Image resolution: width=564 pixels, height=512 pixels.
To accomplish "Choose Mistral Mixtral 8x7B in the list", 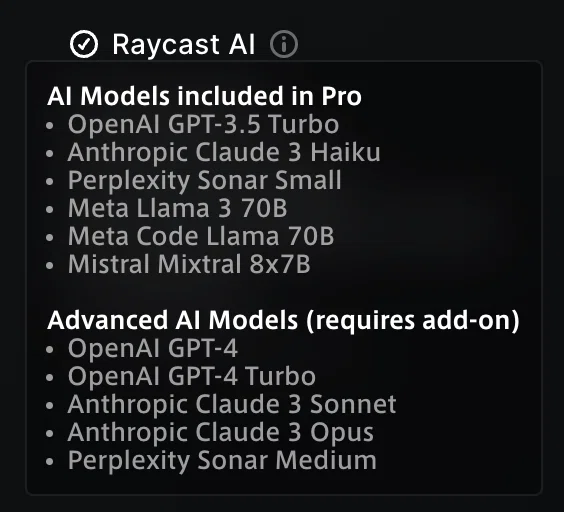I will coord(189,264).
